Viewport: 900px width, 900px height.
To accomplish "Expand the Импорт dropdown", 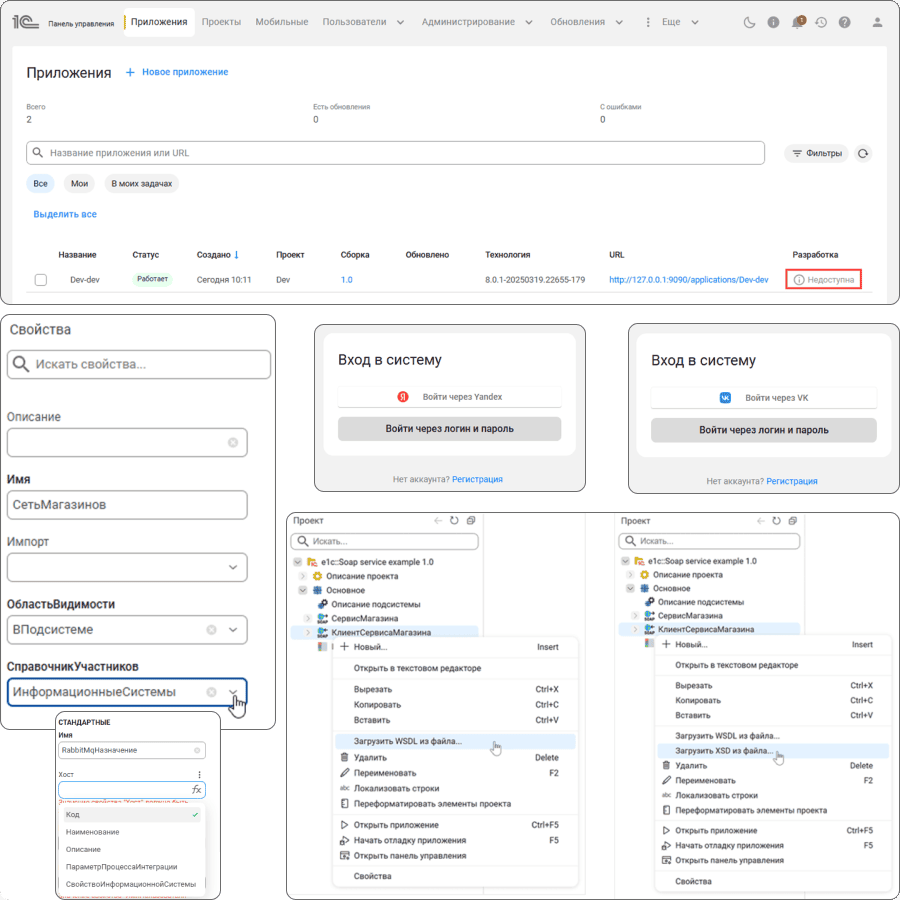I will click(233, 568).
